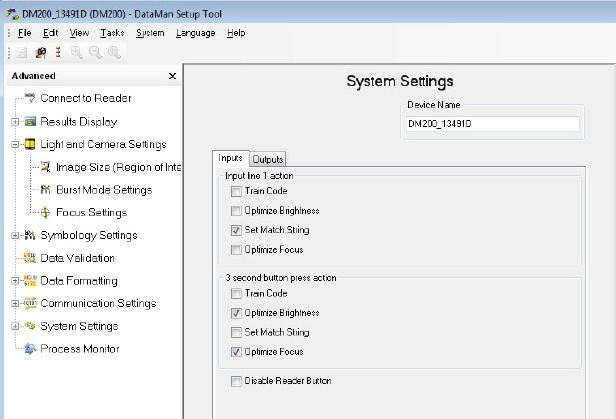Click the Focus Settings icon

[46, 212]
